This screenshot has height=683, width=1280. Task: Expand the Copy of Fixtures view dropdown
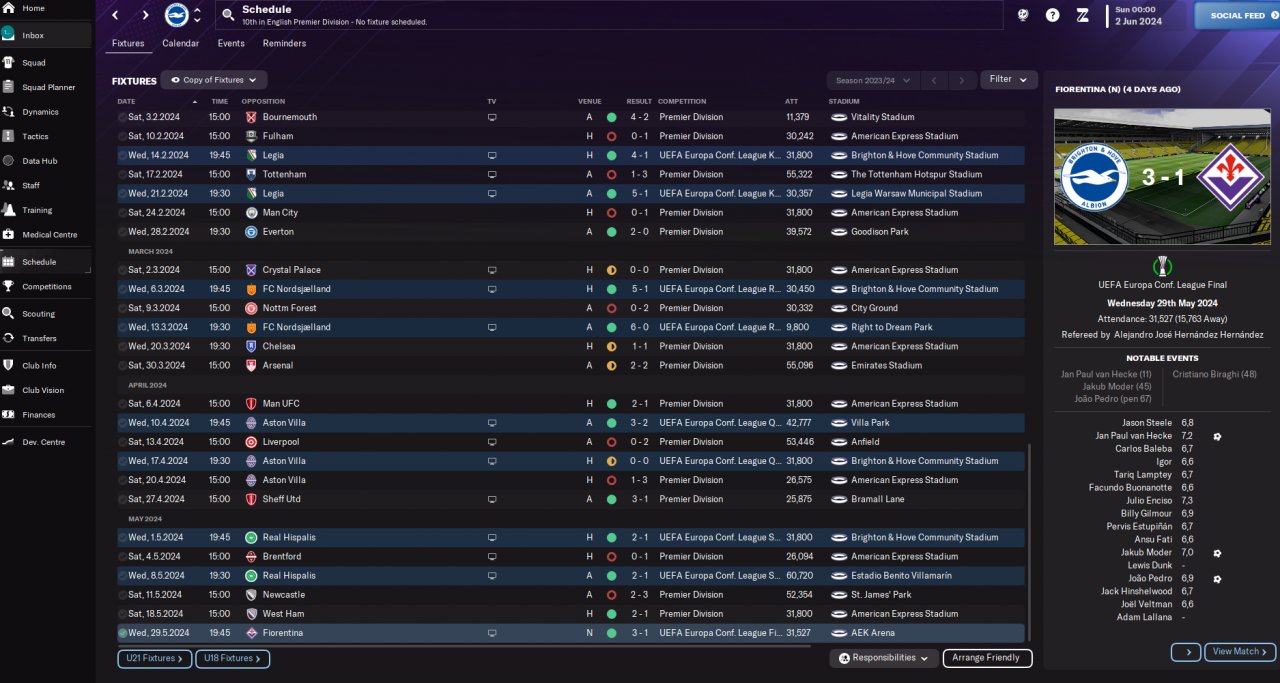(x=214, y=80)
